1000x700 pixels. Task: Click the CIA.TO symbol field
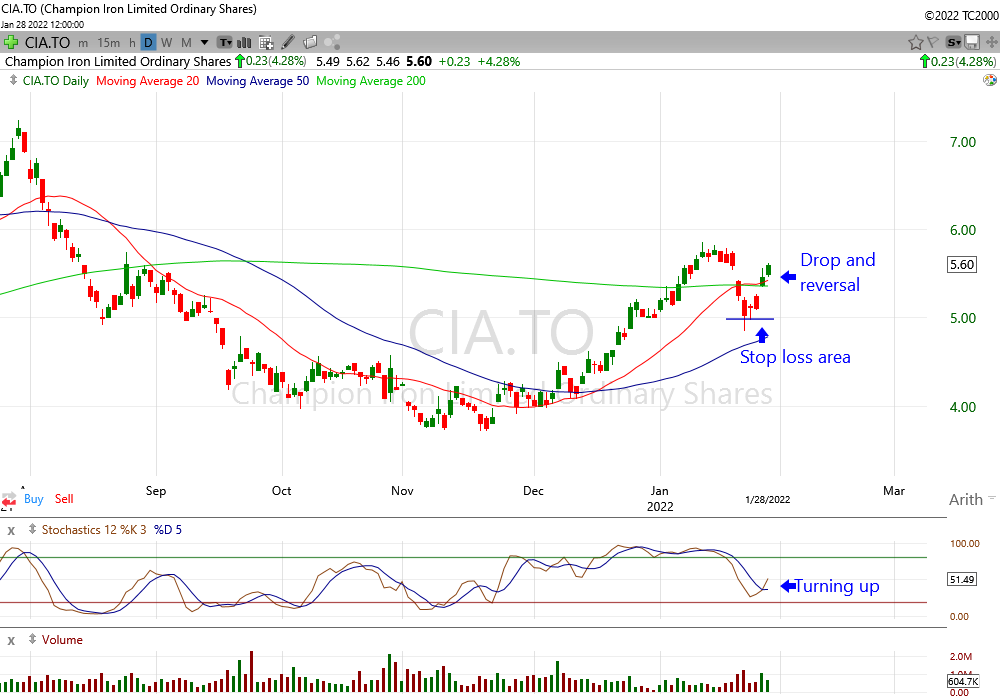coord(47,43)
